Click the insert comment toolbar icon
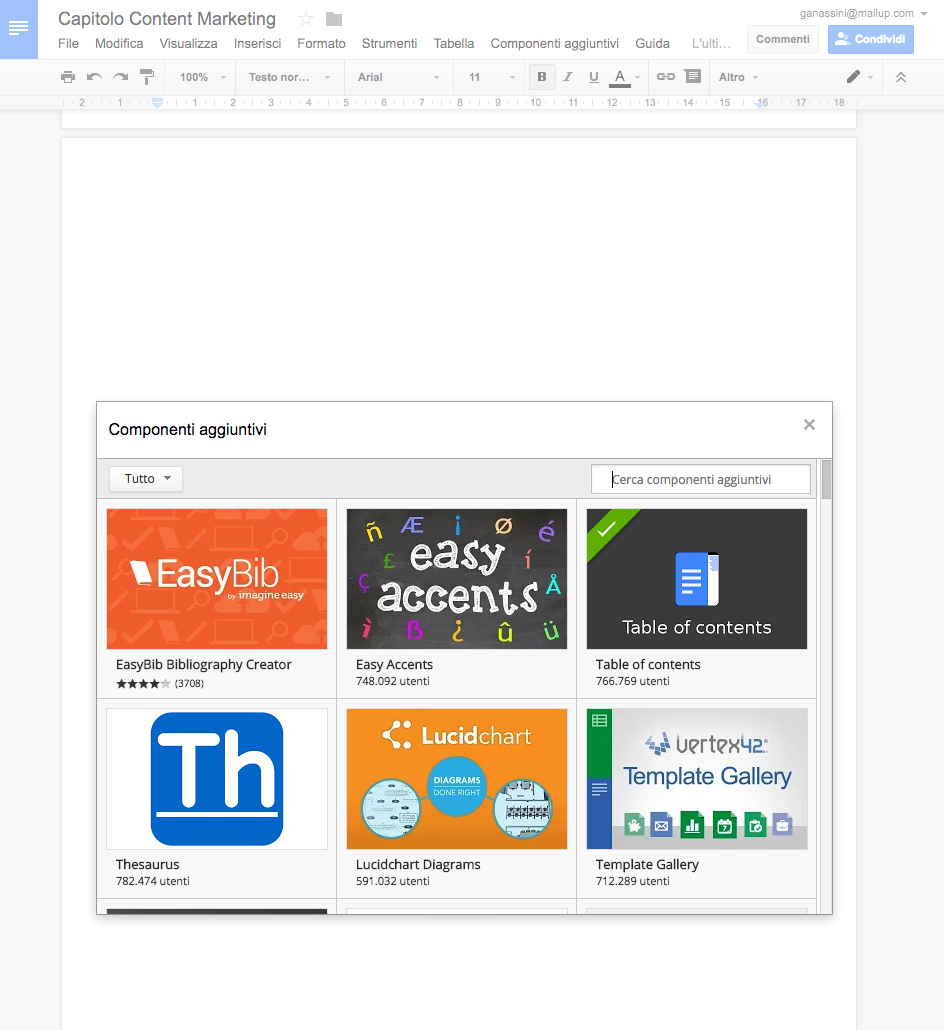This screenshot has height=1030, width=944. [692, 77]
